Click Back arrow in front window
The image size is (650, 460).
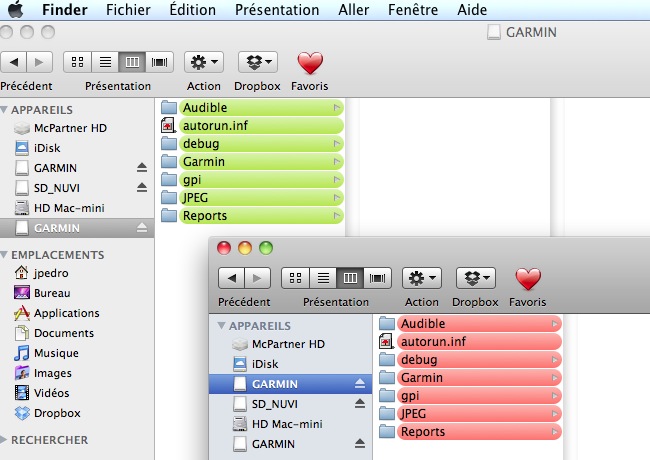click(x=232, y=278)
